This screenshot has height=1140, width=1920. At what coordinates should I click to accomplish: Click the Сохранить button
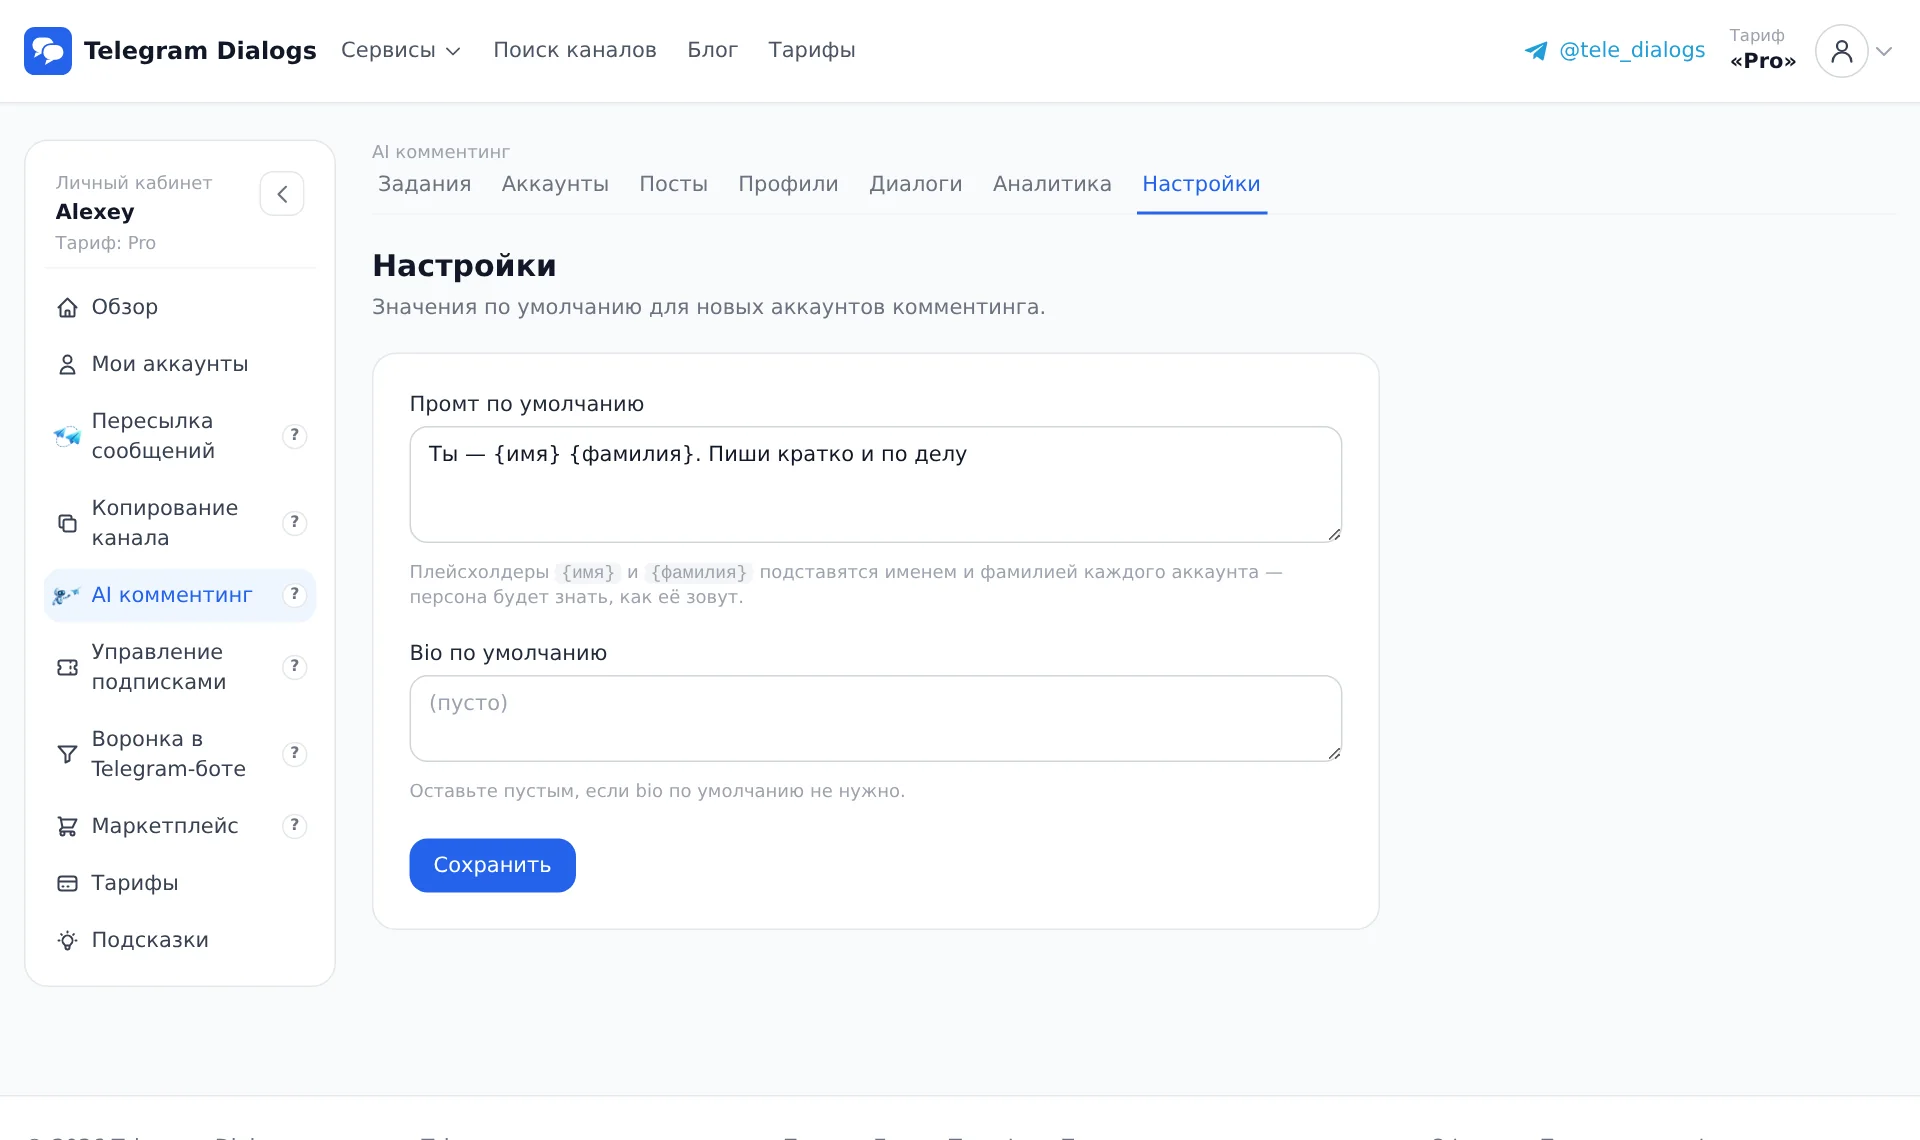(x=492, y=865)
